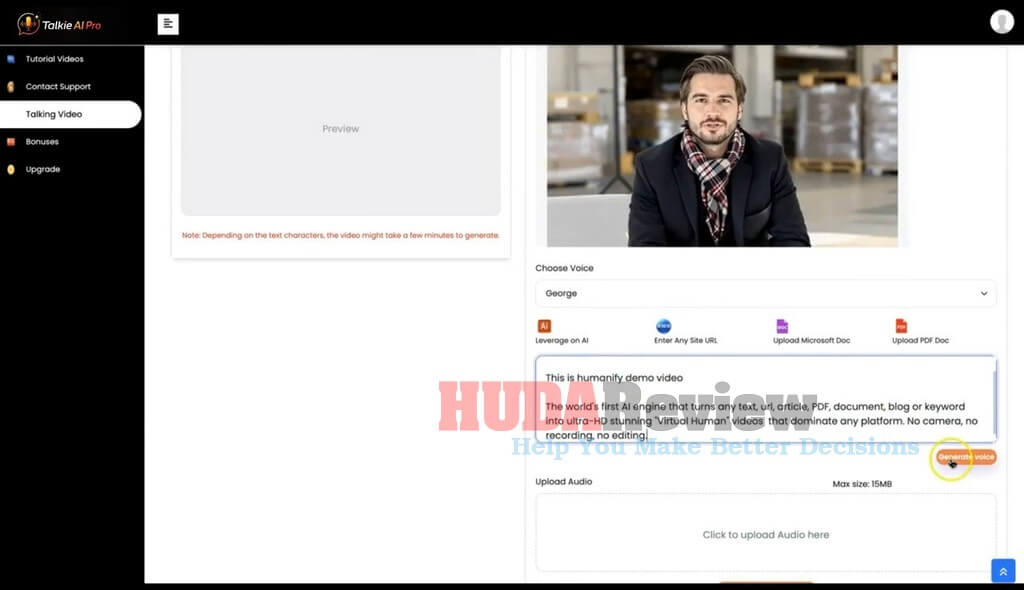The width and height of the screenshot is (1024, 590).
Task: Open the user profile avatar
Action: tap(1001, 22)
